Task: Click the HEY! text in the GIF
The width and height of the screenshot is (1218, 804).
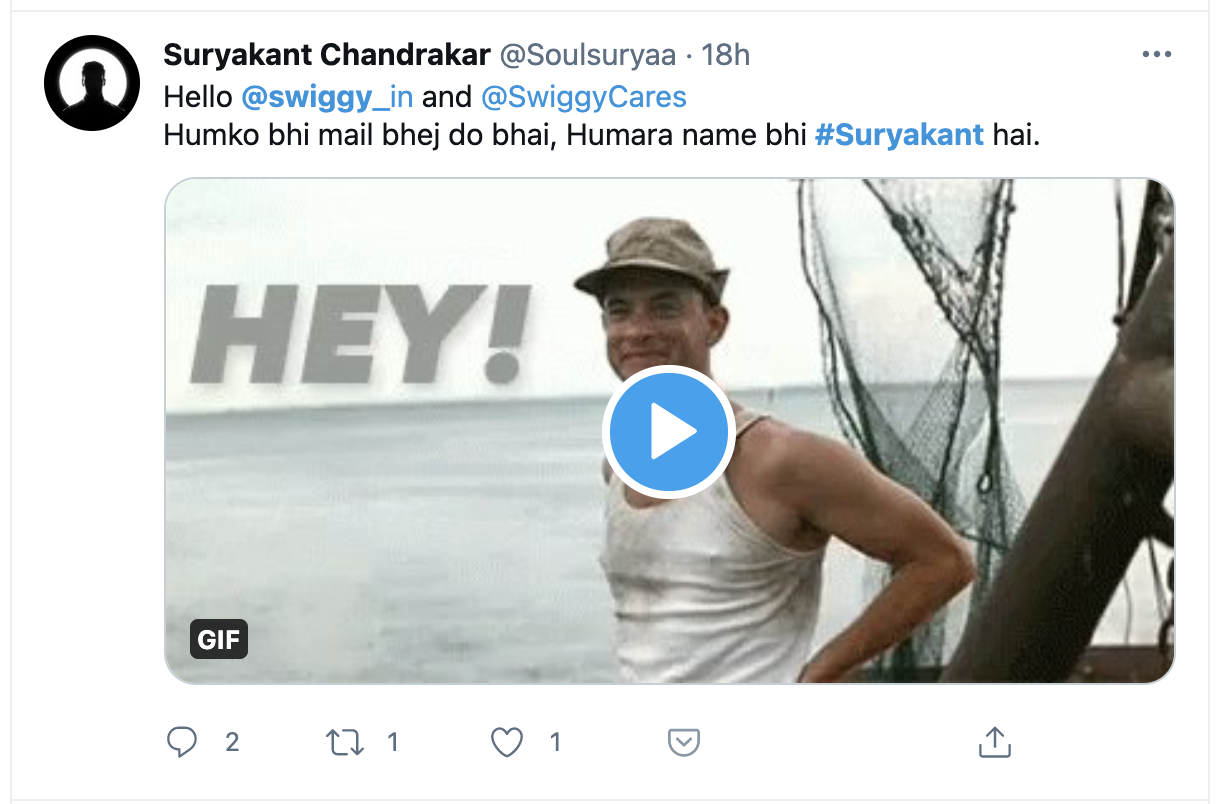Action: click(x=357, y=337)
